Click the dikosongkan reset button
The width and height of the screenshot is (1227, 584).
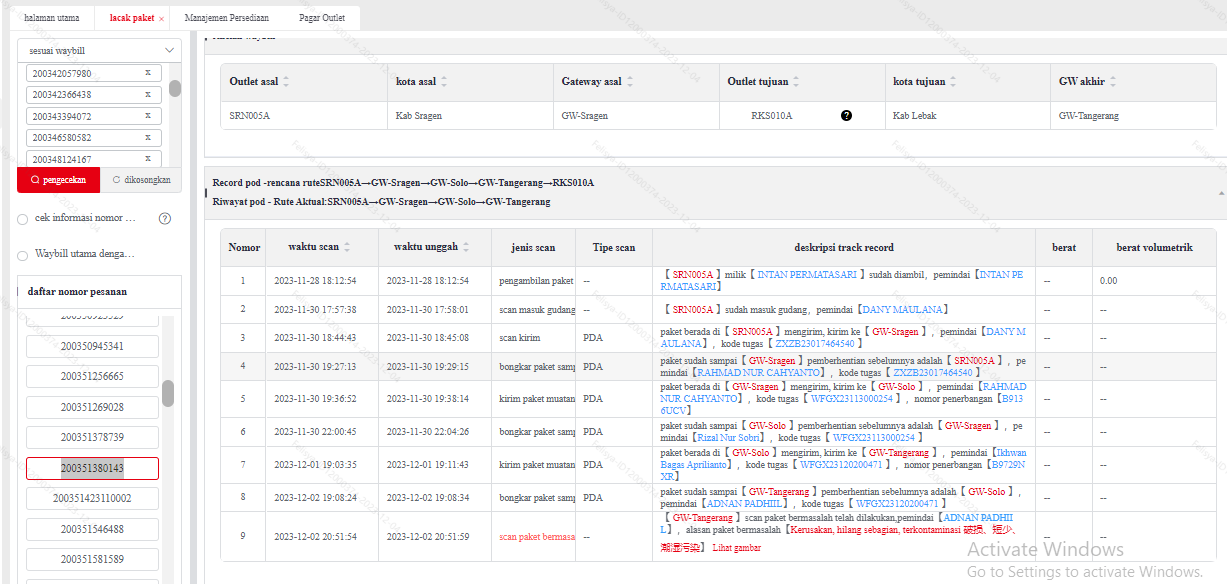(141, 180)
